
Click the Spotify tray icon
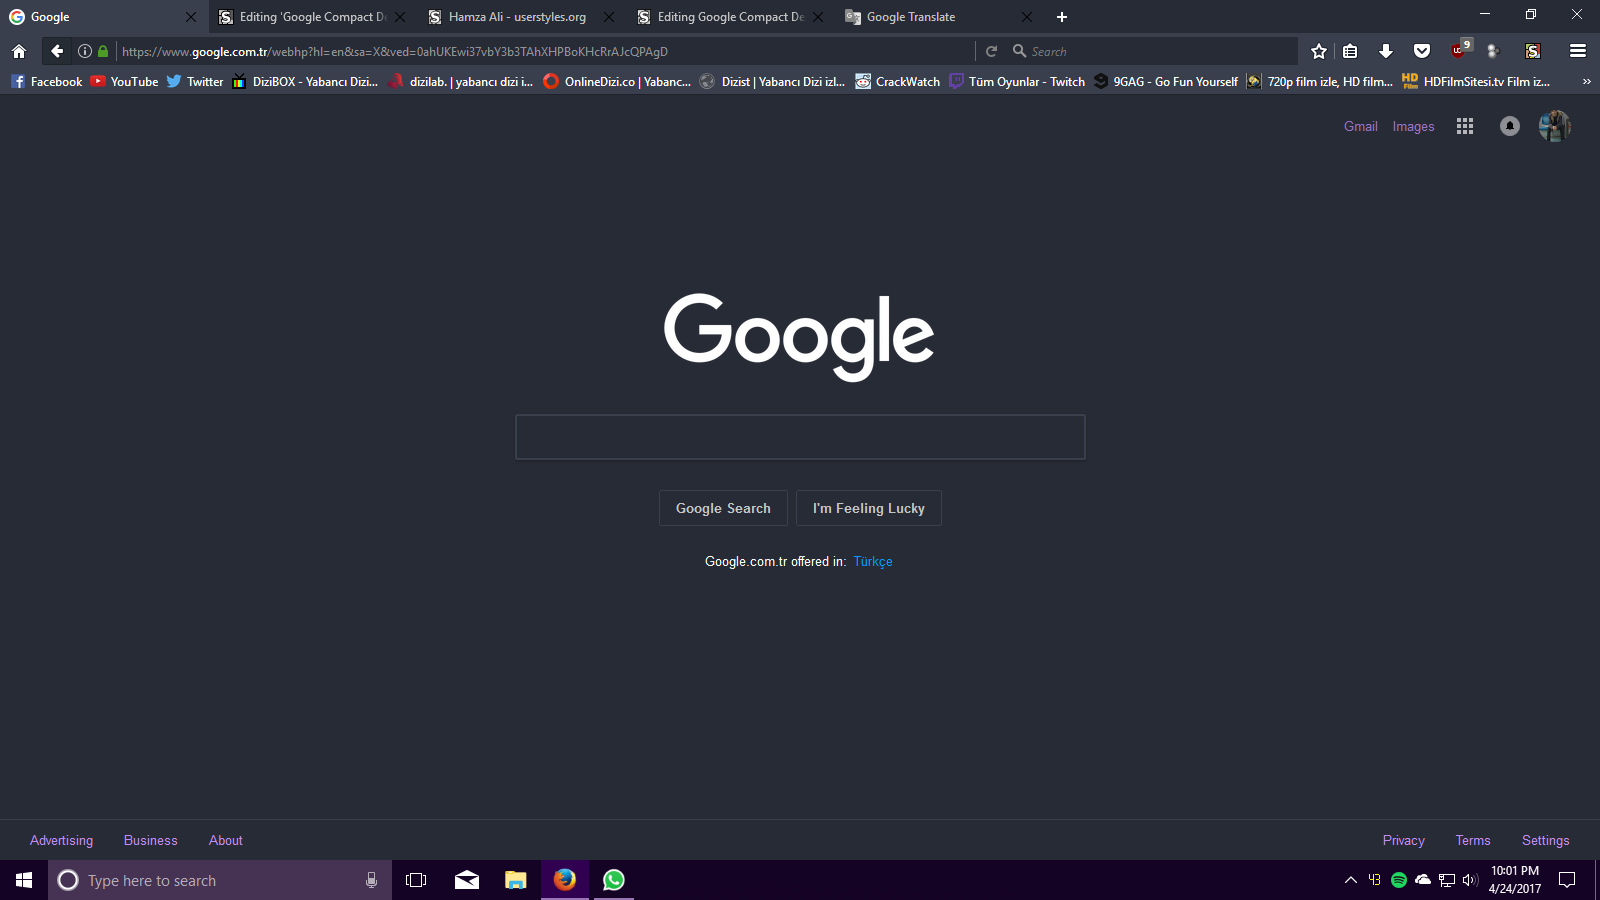coord(1399,880)
